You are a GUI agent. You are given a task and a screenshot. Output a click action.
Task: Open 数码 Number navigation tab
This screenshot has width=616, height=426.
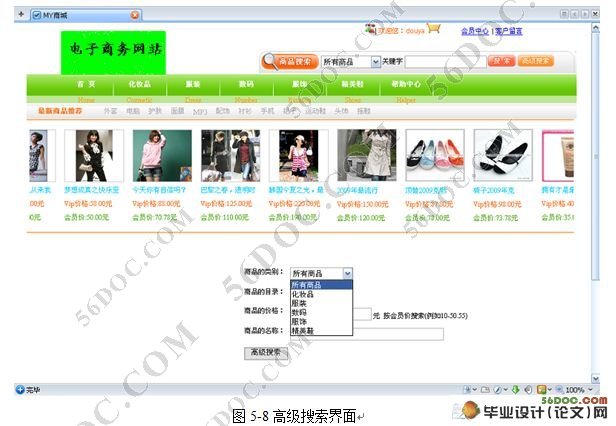click(246, 84)
